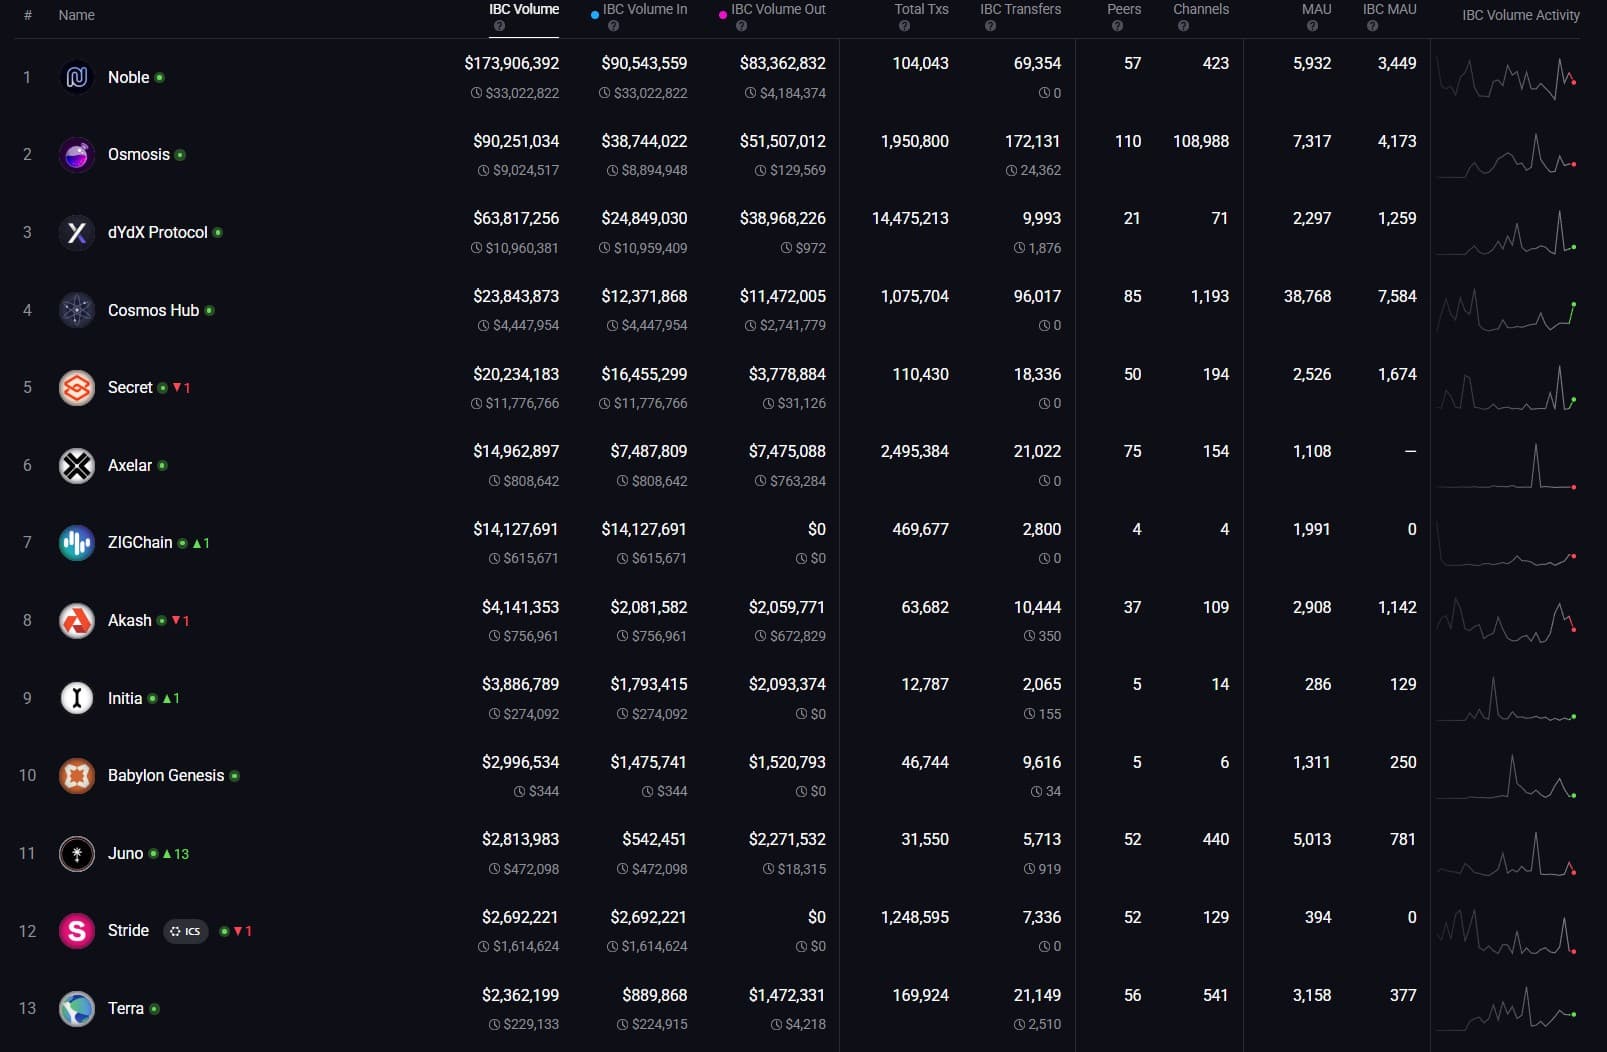
Task: Click the Terra globe logo icon
Action: coord(77,1009)
